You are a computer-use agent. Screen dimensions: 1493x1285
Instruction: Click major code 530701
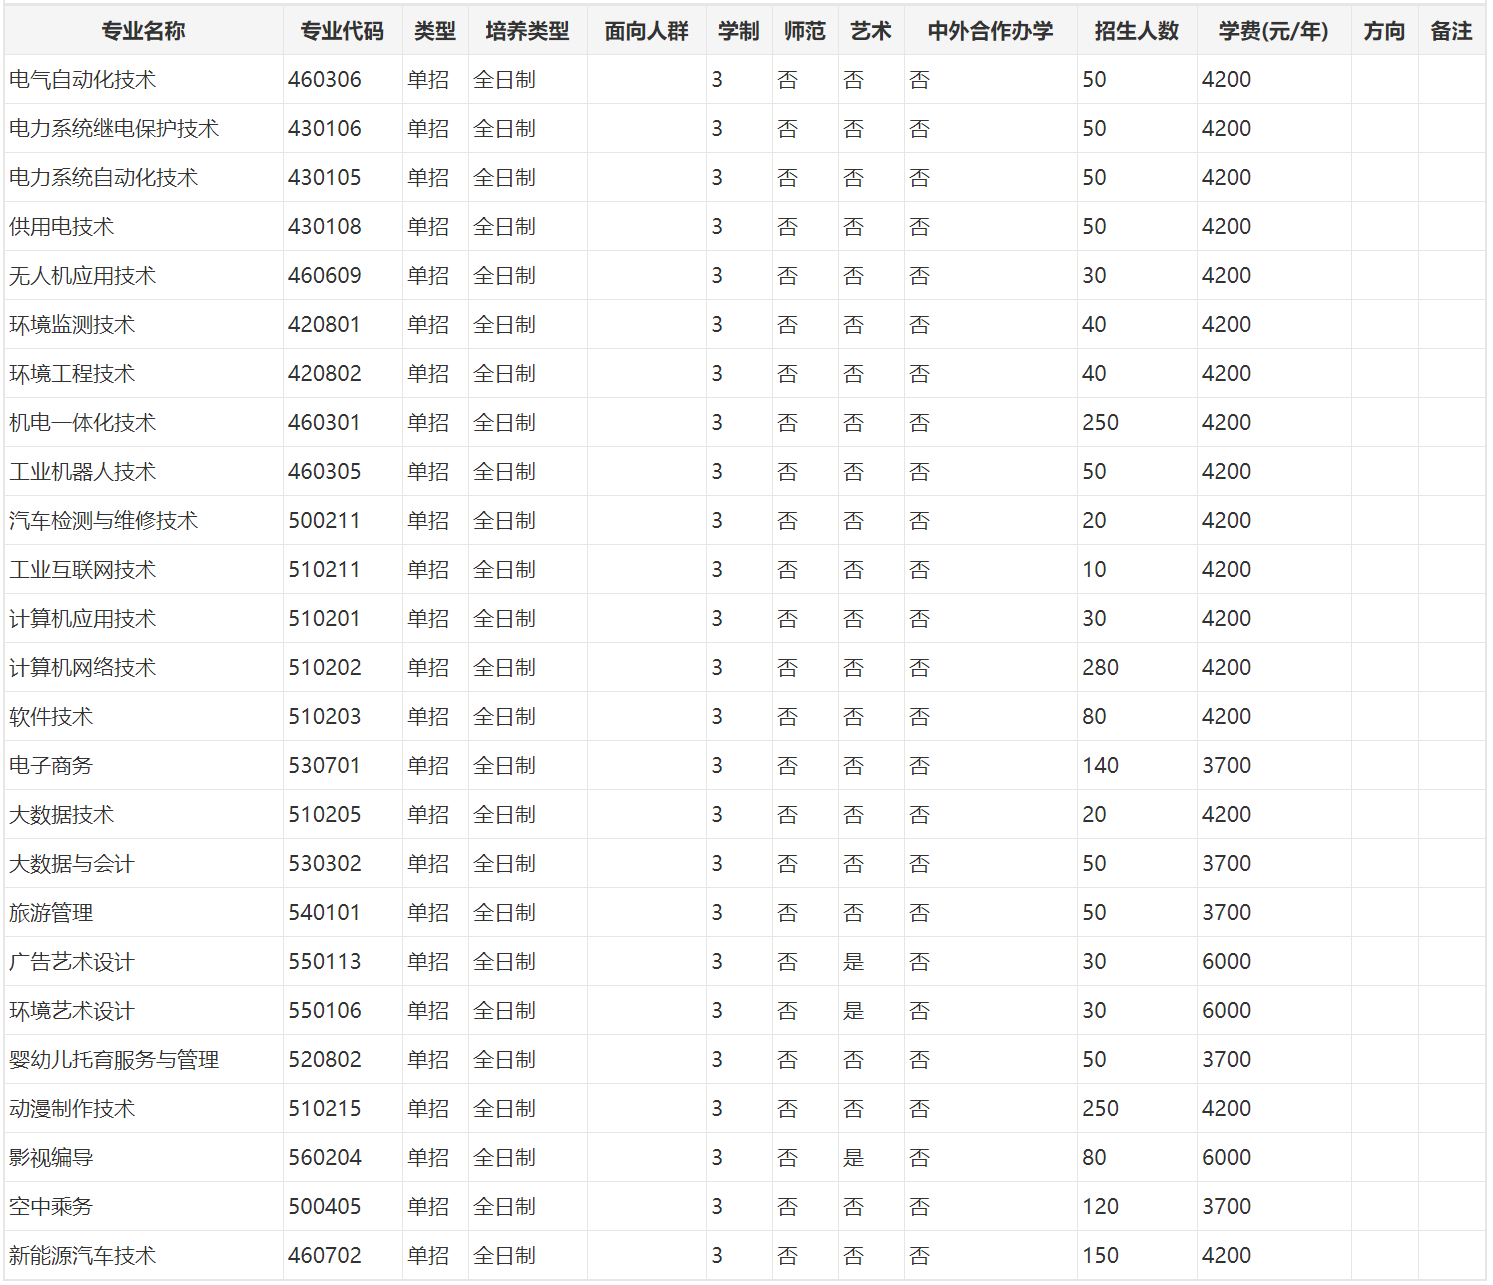pyautogui.click(x=325, y=765)
